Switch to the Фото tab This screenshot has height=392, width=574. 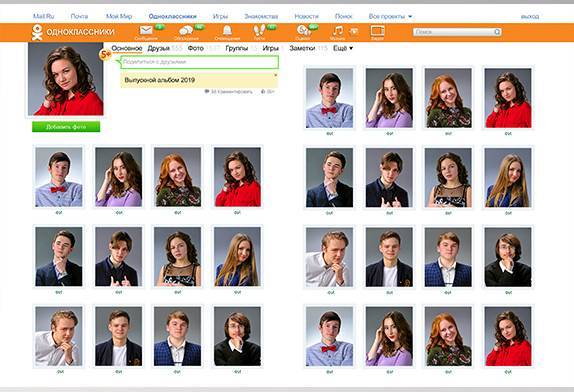(195, 48)
